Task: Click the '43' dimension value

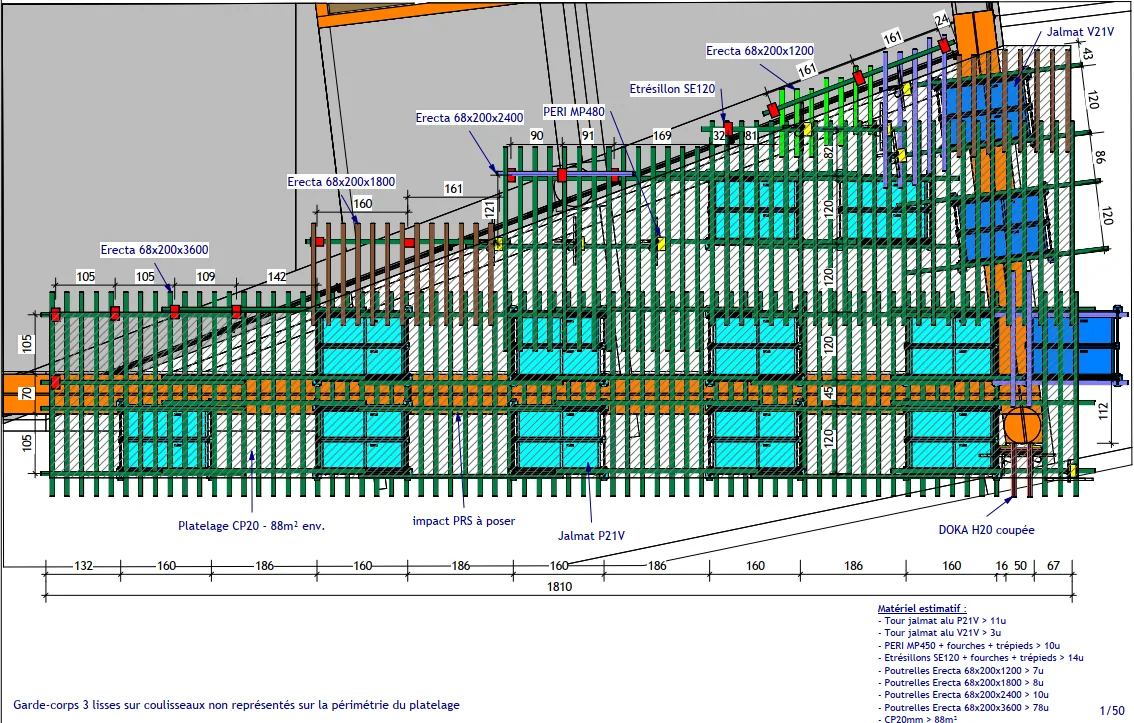Action: coord(1088,53)
